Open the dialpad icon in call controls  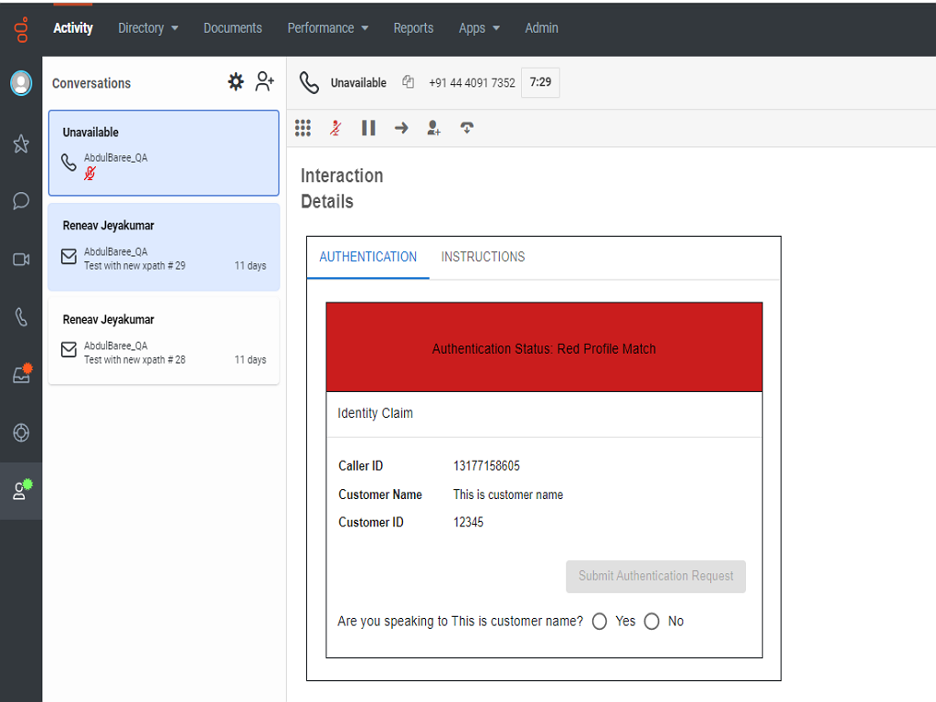303,128
